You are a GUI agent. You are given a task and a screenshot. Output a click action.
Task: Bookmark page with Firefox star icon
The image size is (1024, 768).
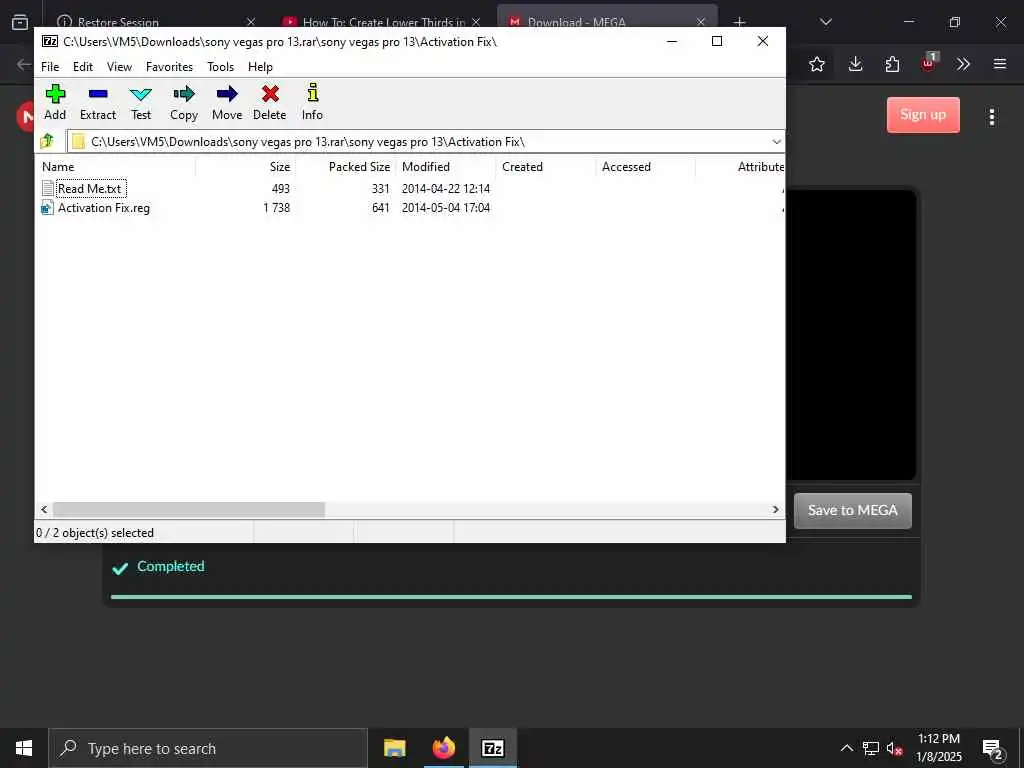point(816,64)
